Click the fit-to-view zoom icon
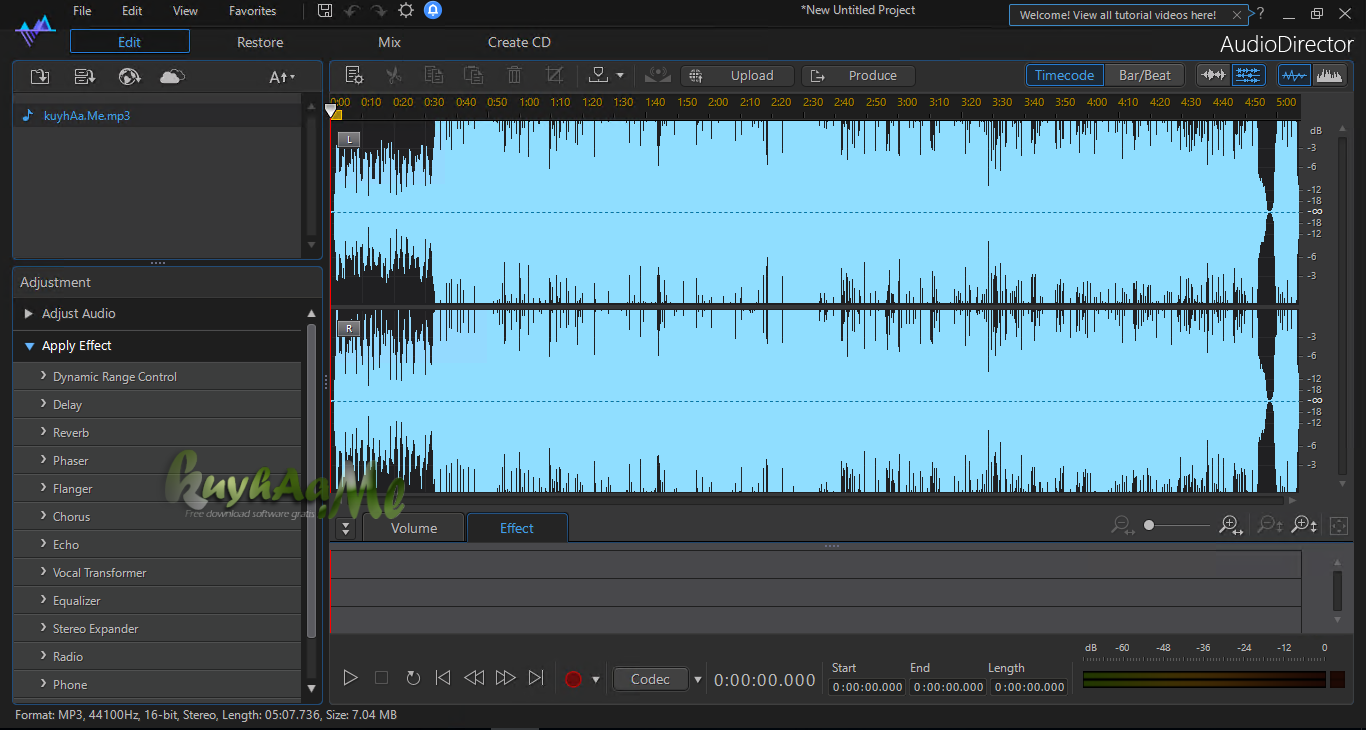 point(1339,525)
